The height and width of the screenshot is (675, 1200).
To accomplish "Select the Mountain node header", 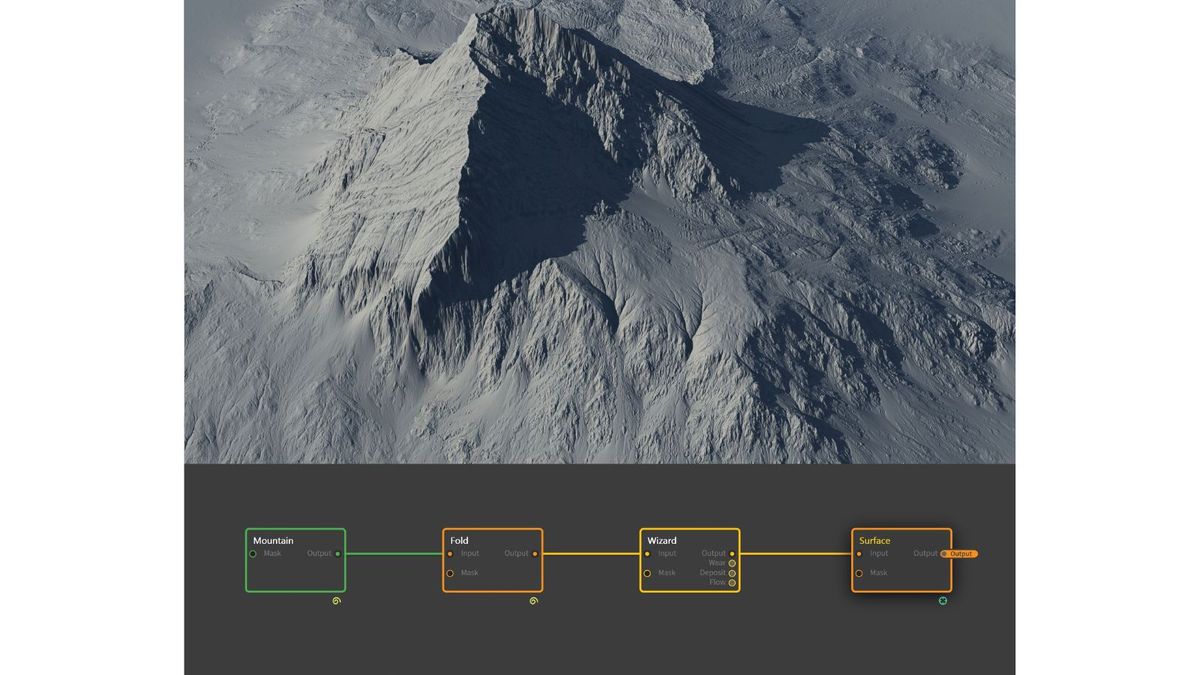I will (x=274, y=539).
